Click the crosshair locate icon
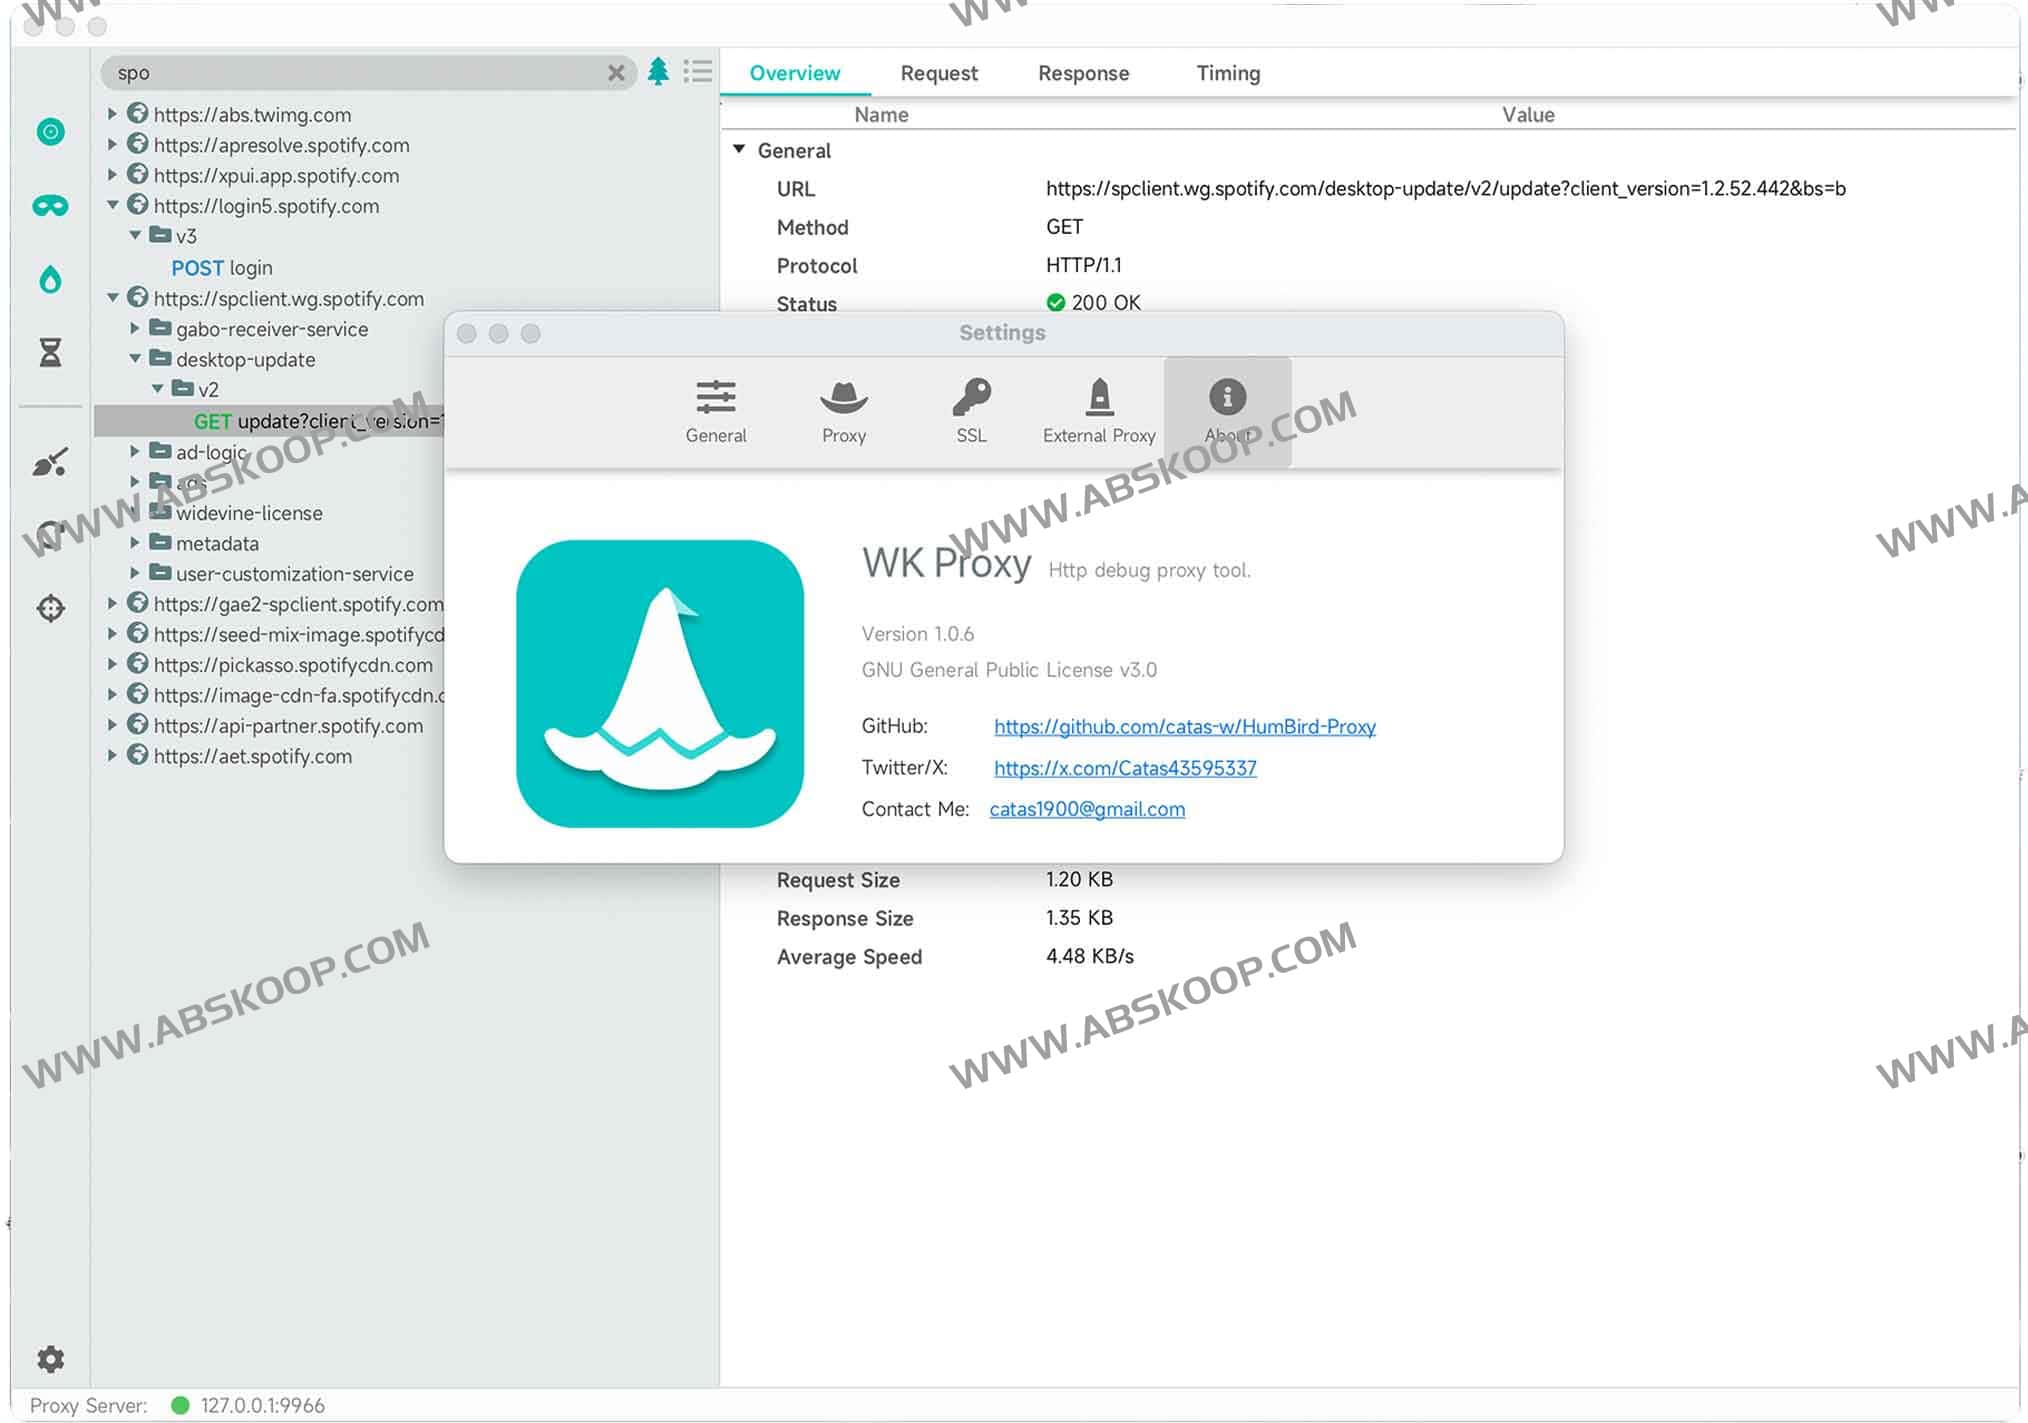 point(50,608)
